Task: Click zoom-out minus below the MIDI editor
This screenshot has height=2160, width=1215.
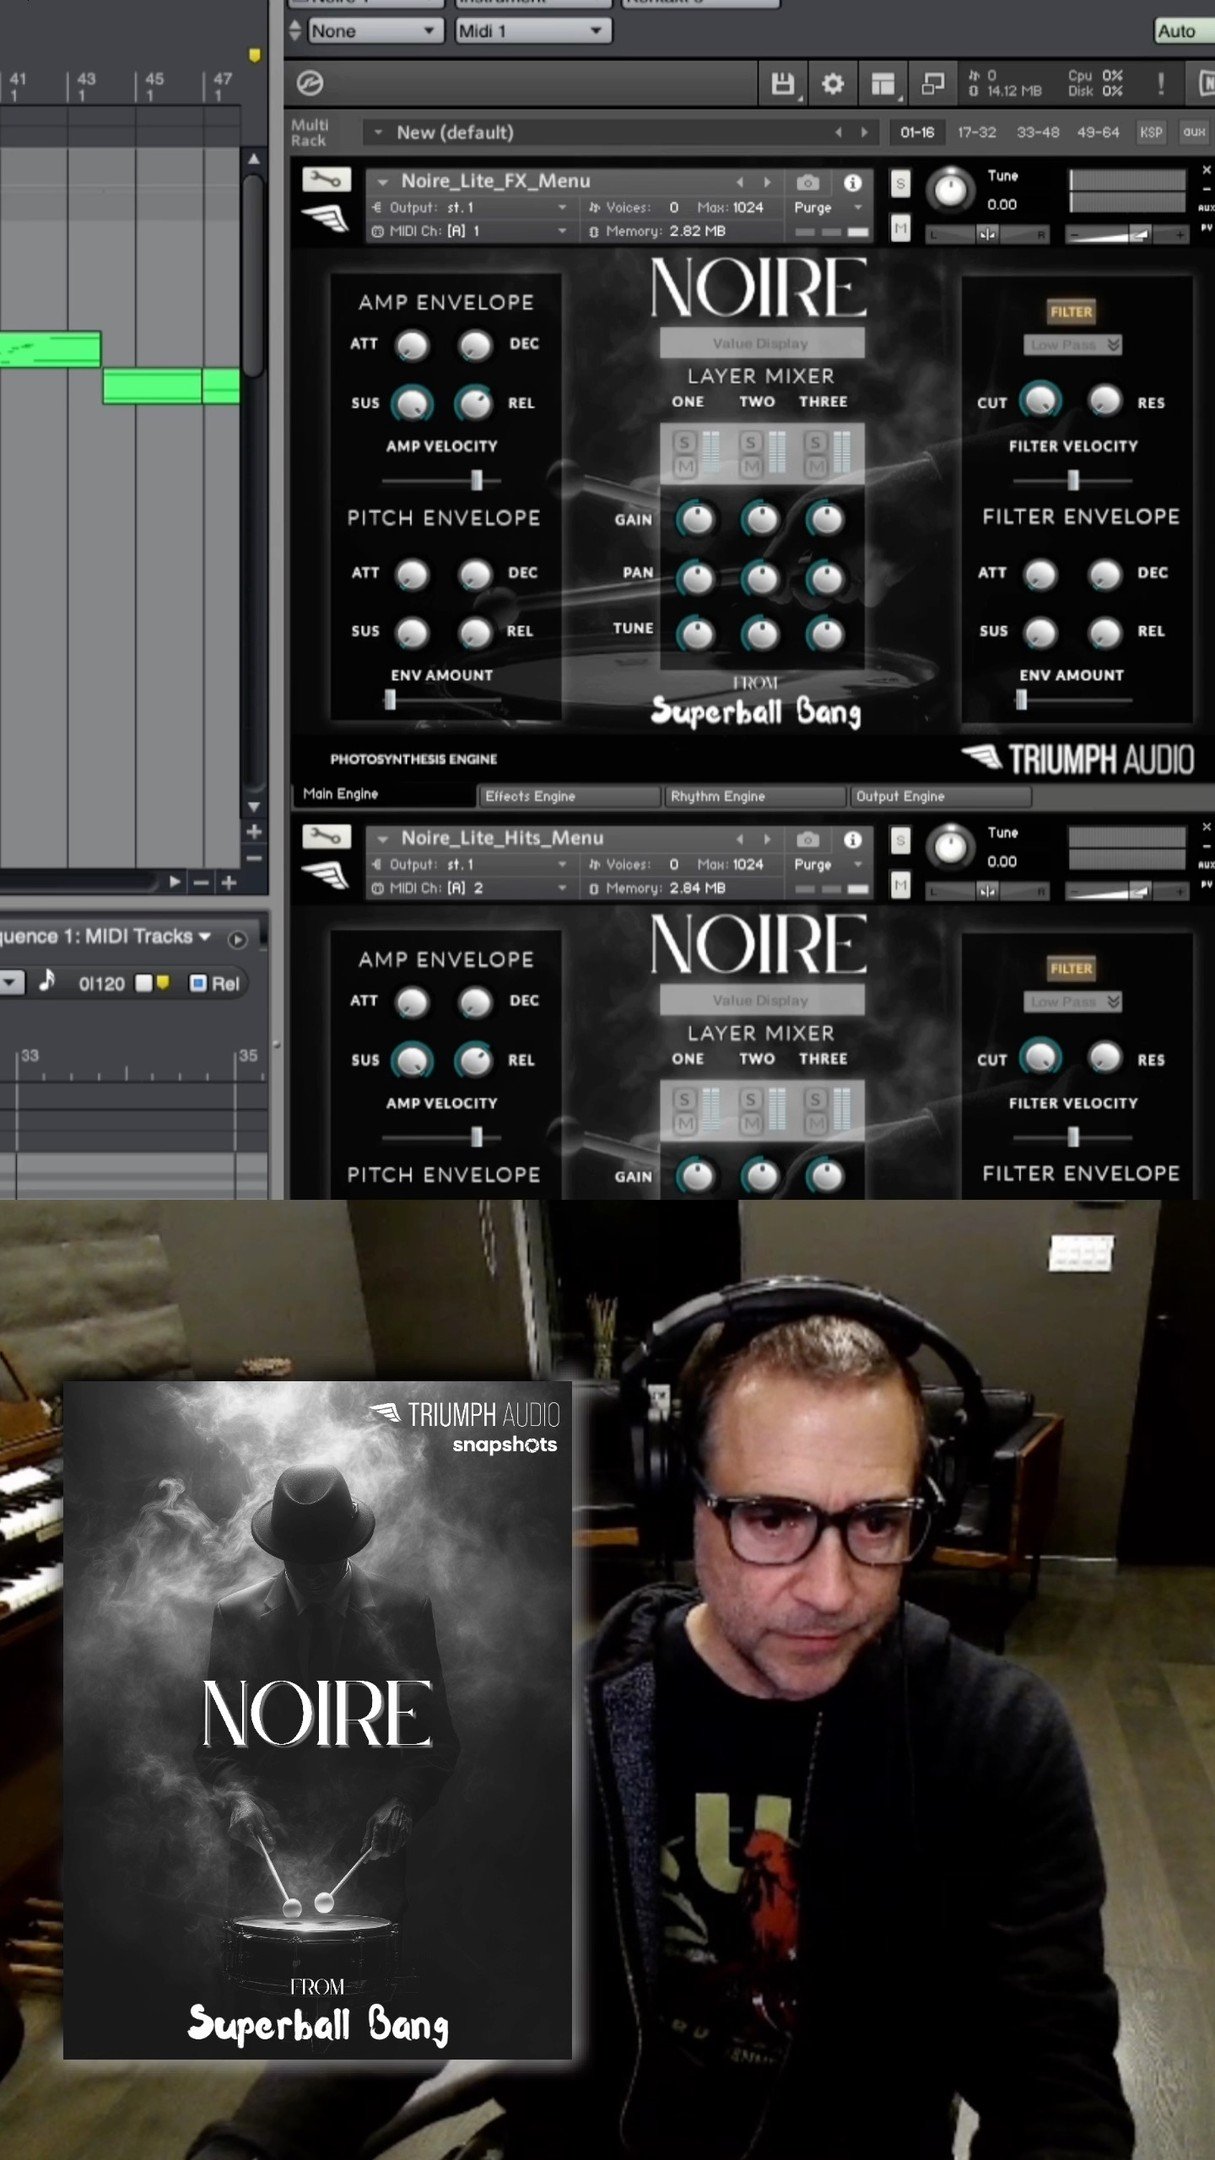Action: point(201,882)
